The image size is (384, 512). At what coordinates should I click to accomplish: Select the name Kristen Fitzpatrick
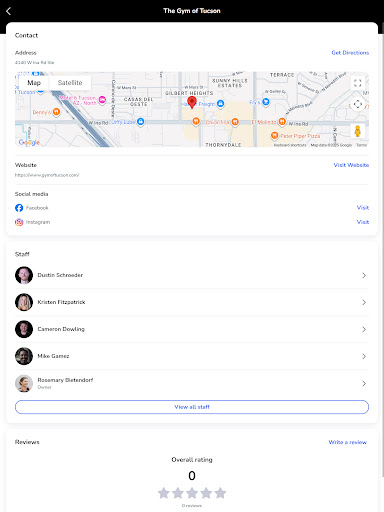point(61,302)
